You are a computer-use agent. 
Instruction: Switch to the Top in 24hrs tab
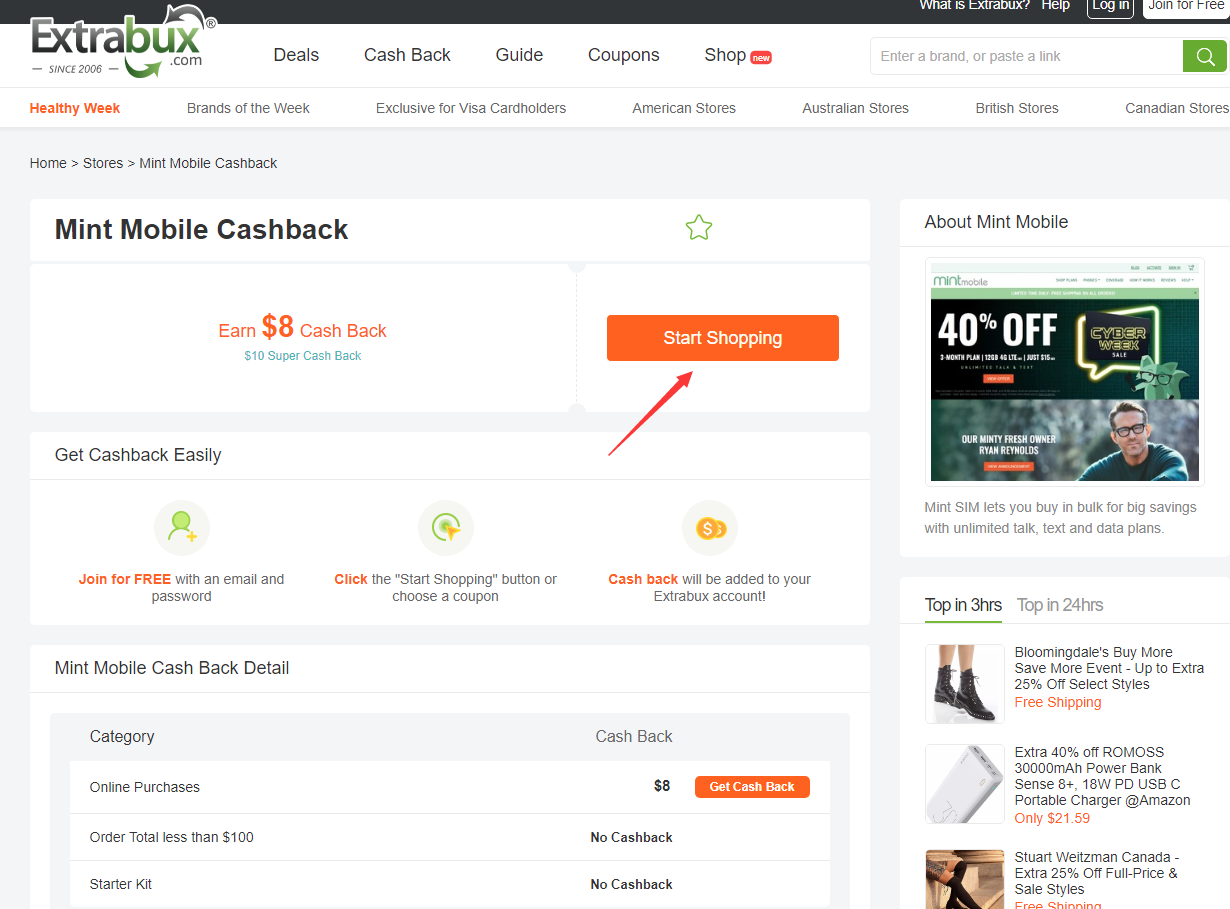tap(1060, 605)
